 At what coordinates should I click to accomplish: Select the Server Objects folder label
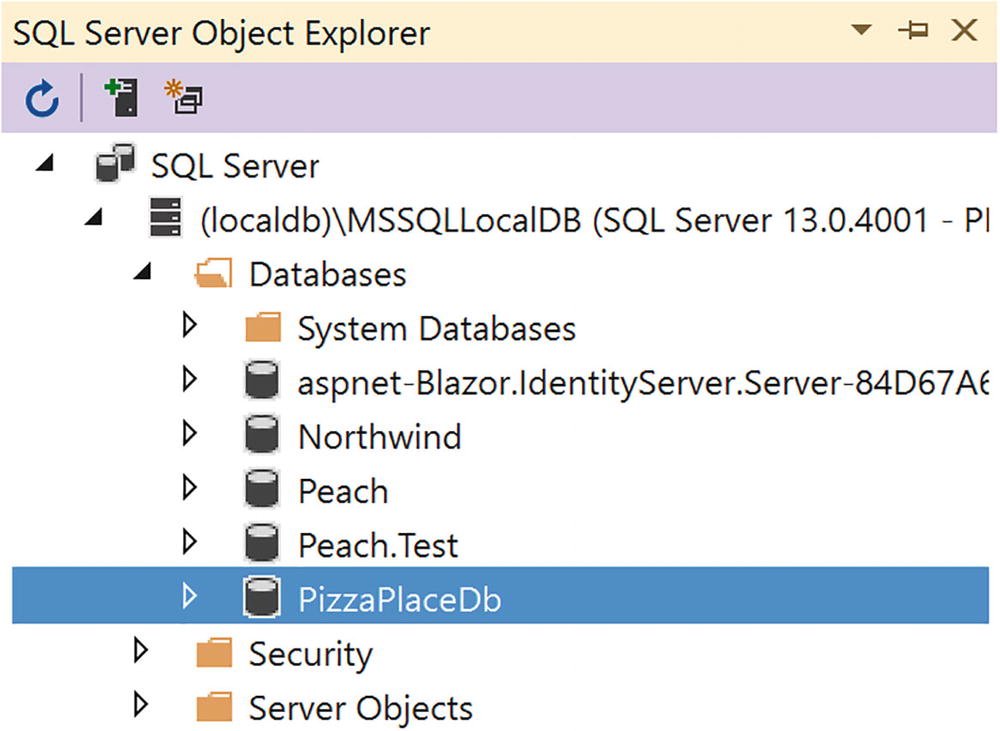click(x=360, y=708)
